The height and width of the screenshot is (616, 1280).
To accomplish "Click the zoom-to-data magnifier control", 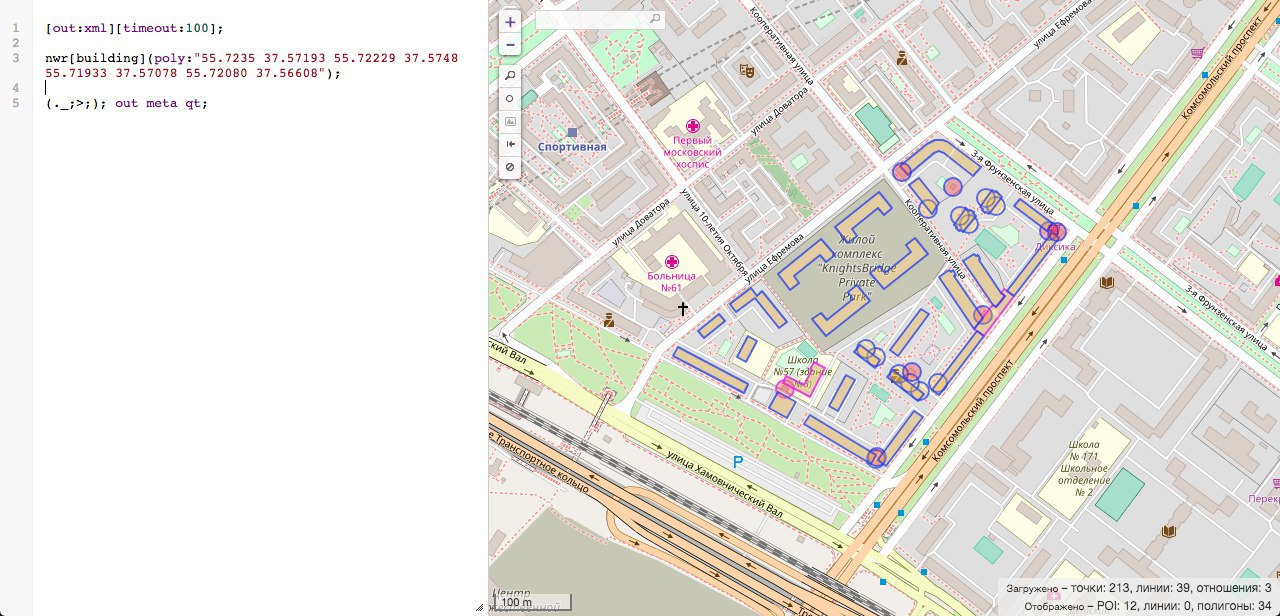I will tap(510, 76).
